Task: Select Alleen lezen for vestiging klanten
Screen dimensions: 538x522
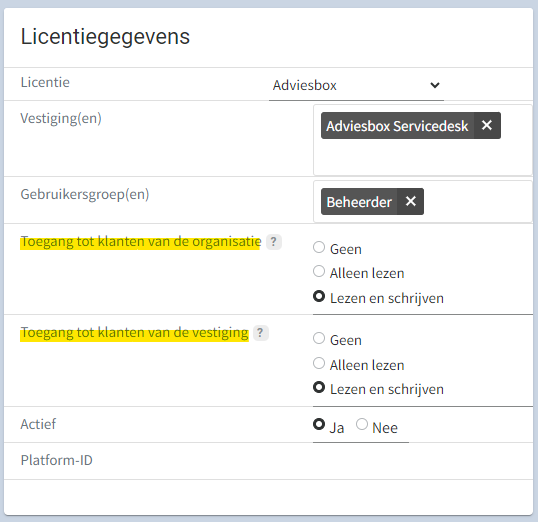Action: (319, 363)
